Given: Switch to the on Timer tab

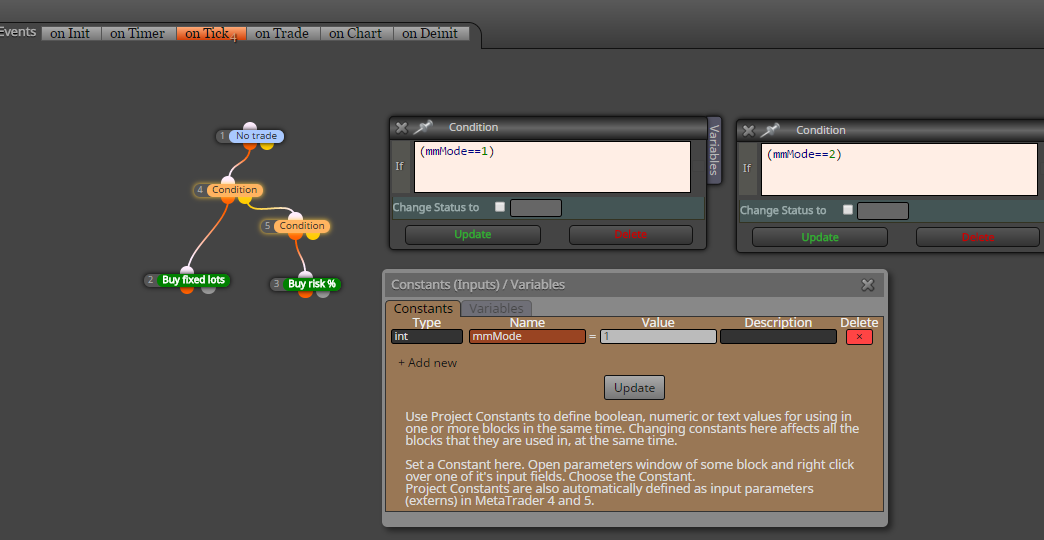Looking at the screenshot, I should 138,33.
